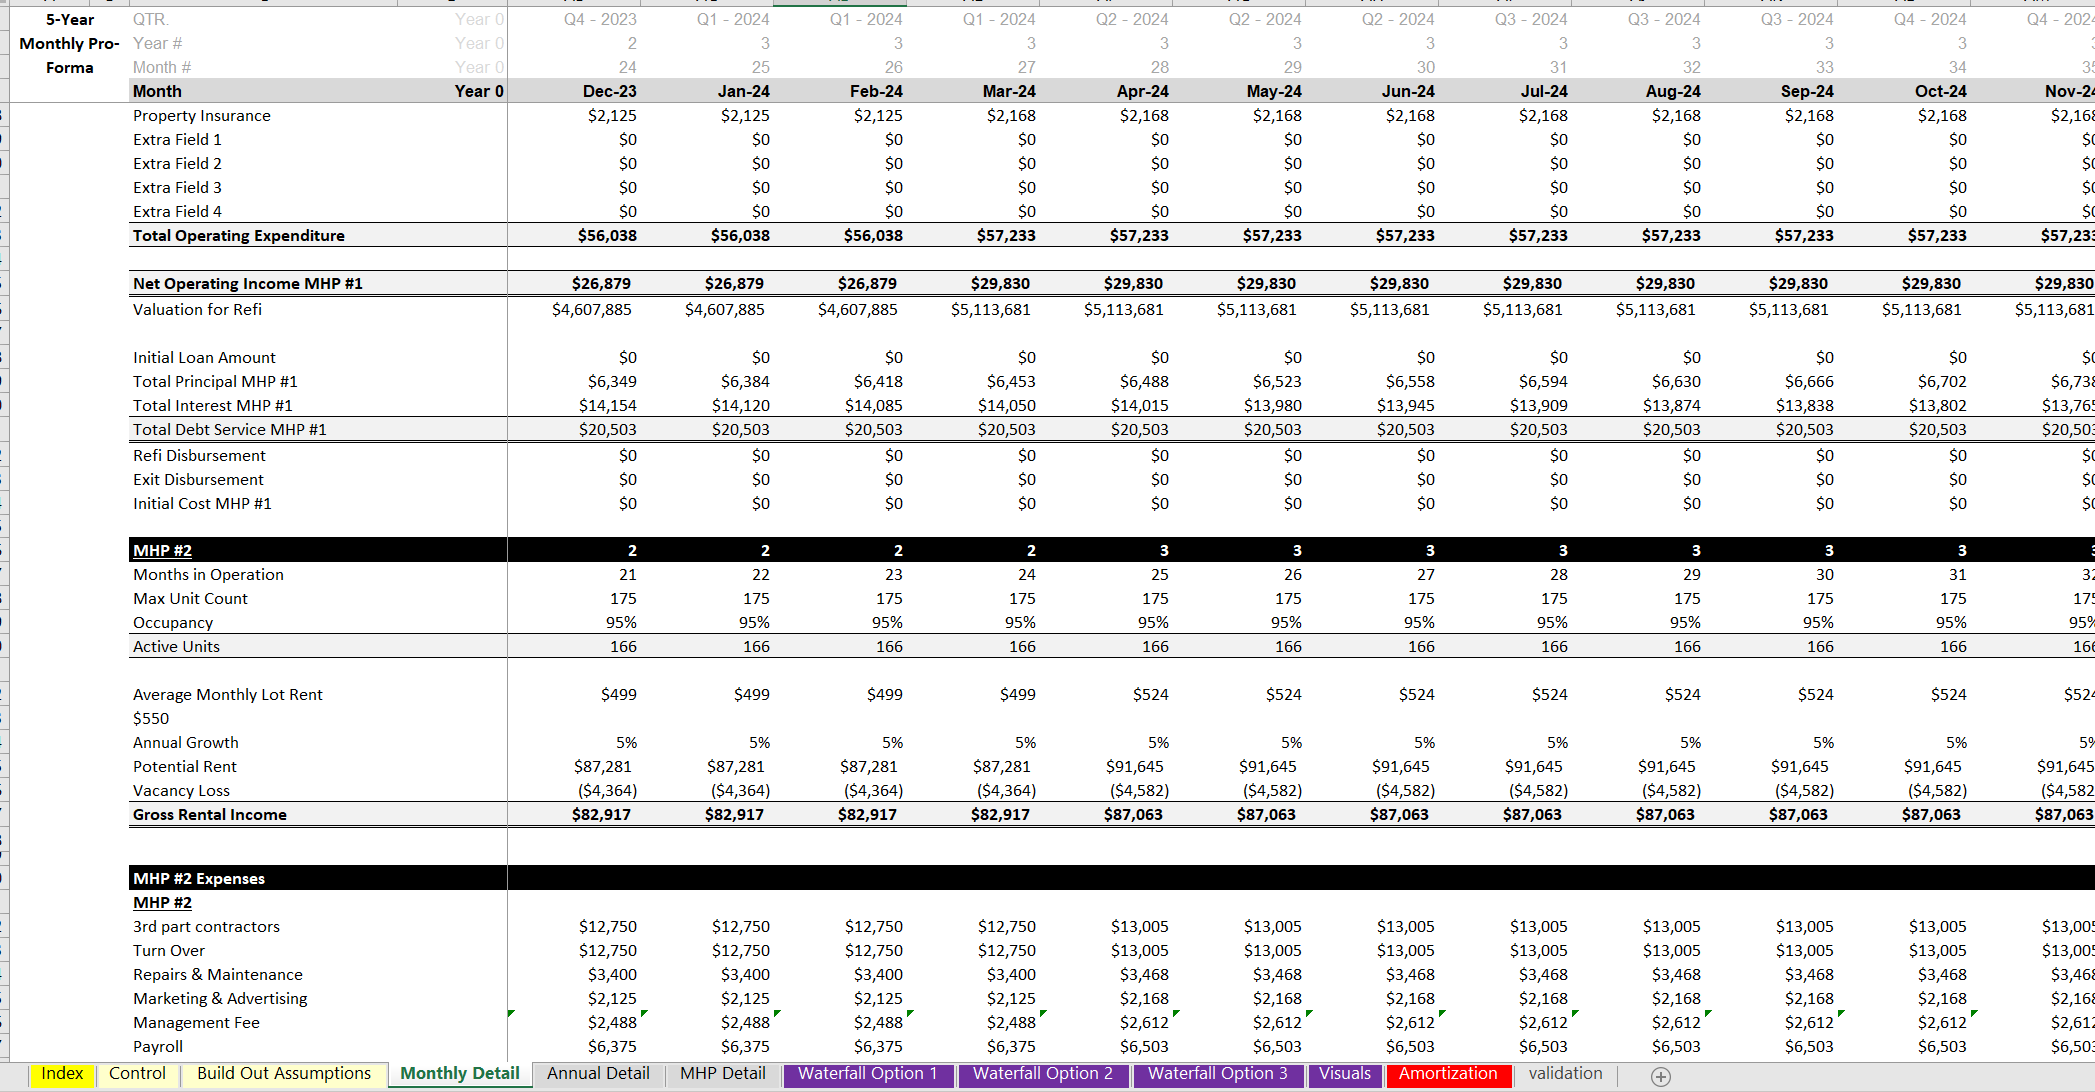The height and width of the screenshot is (1092, 2095).
Task: Select the Mar-24 column header cell
Action: coord(1010,91)
